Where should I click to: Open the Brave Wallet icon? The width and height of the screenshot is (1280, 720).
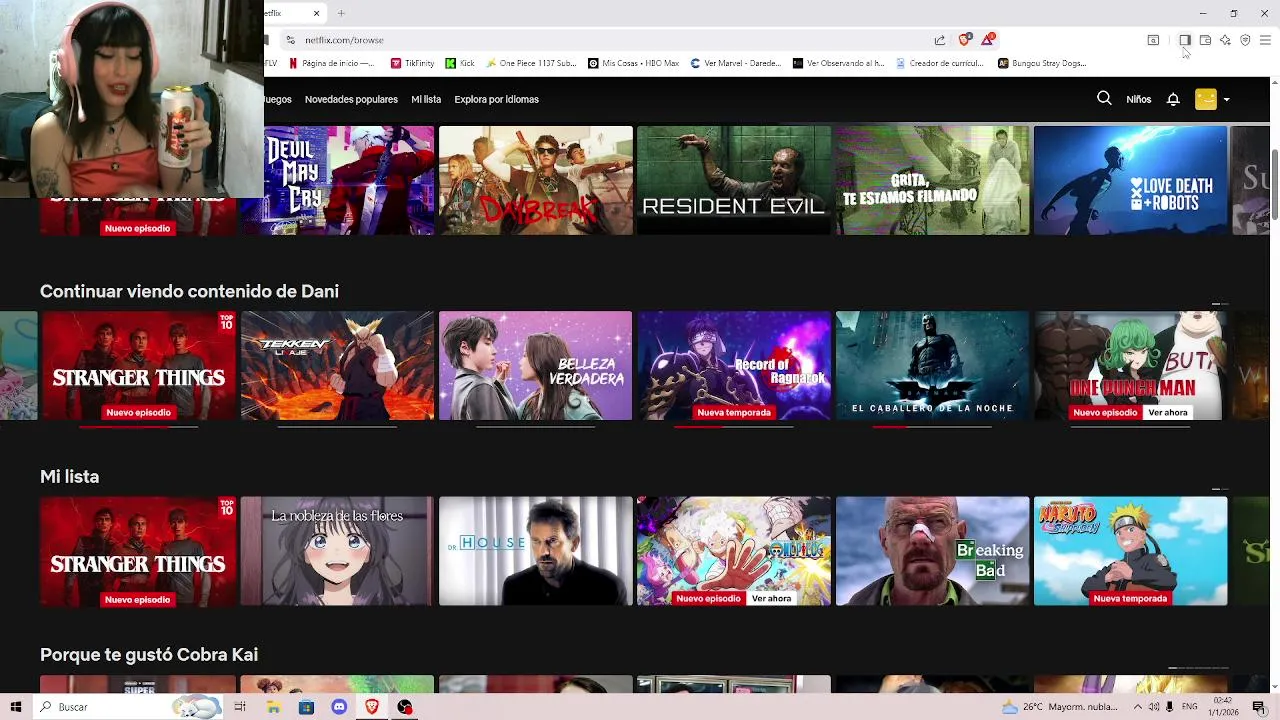click(x=1205, y=40)
